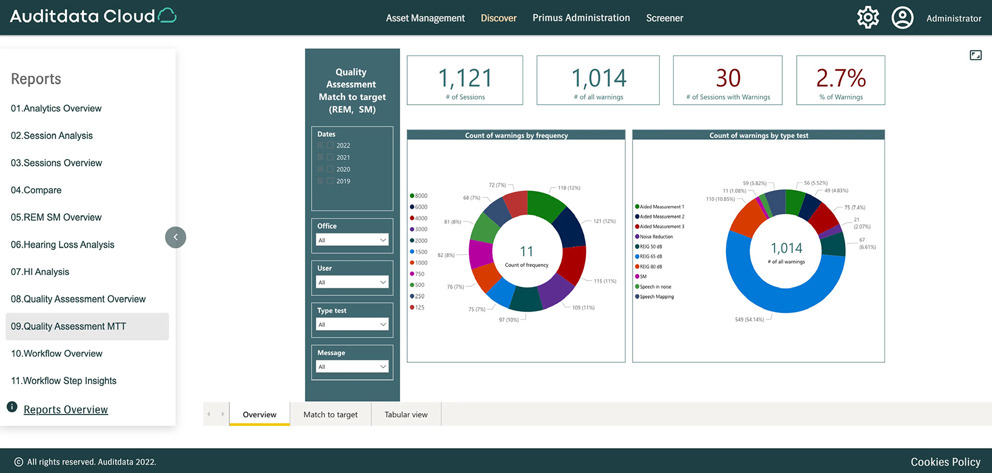Switch to the Tabular view tab

tap(406, 414)
